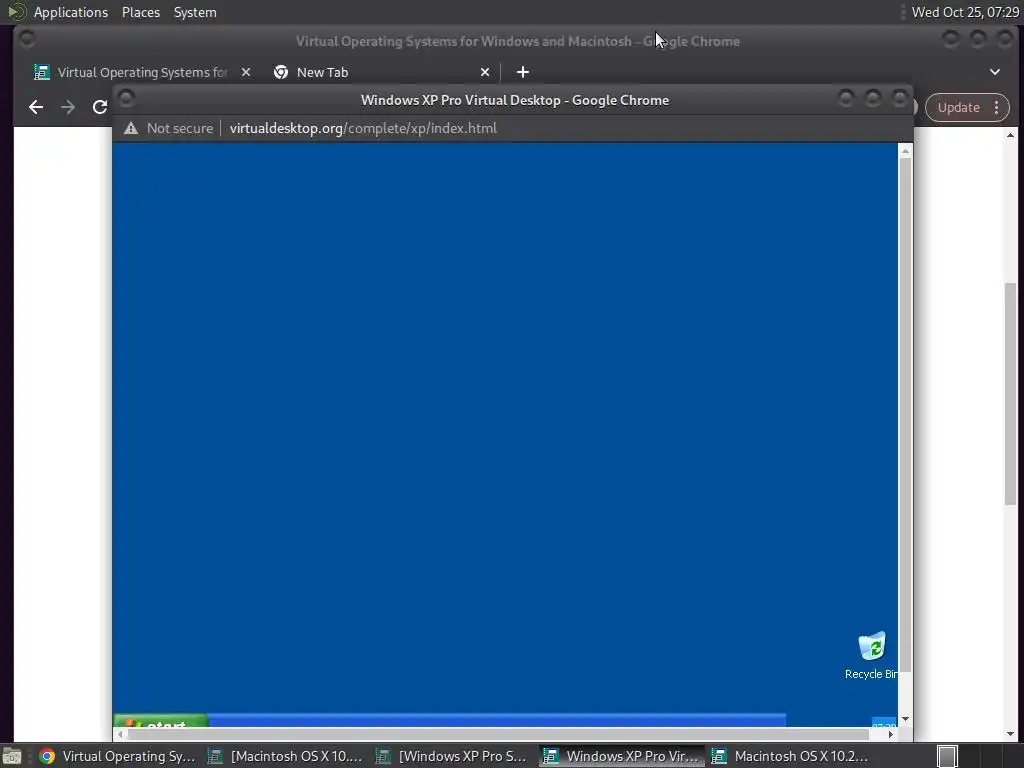Reload the page in the main Chrome window
Screen dimensions: 1024x768
coord(99,107)
